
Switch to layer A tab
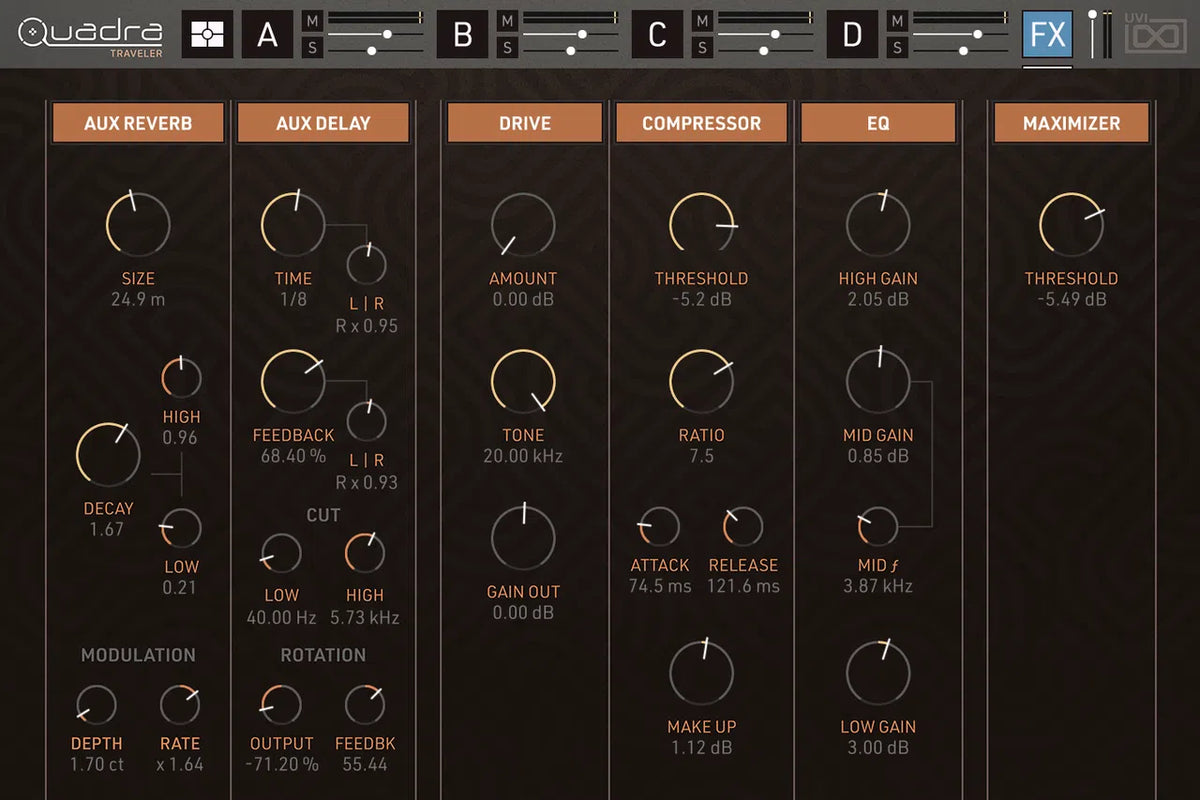pyautogui.click(x=267, y=35)
